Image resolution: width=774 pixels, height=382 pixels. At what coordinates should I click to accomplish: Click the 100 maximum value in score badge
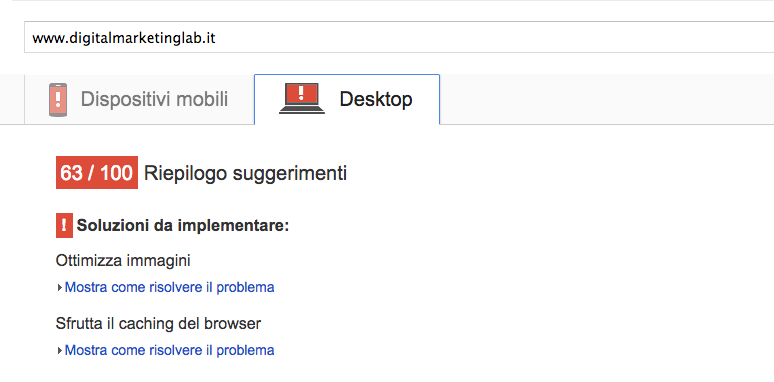(x=116, y=173)
